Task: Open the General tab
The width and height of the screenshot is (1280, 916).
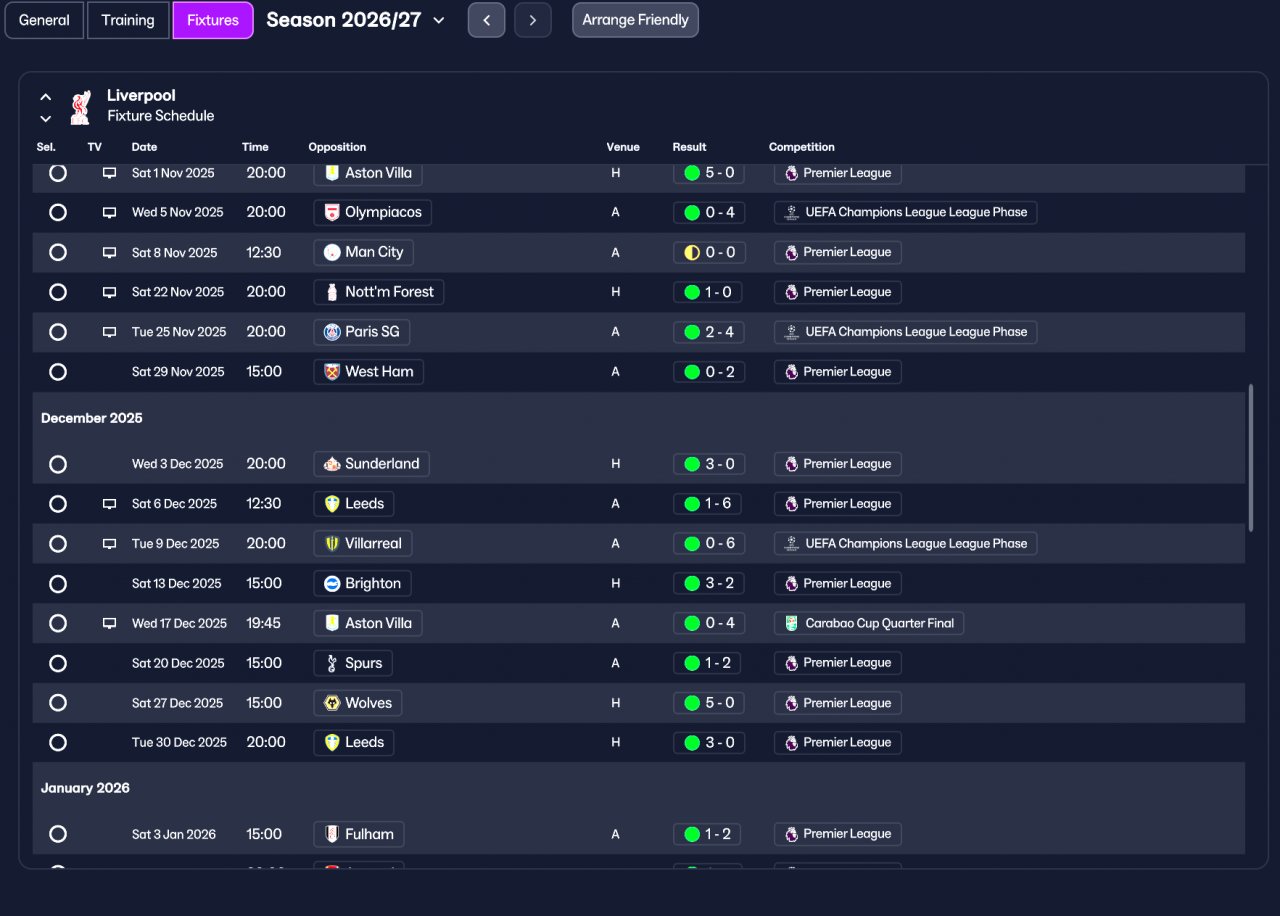Action: 44,20
